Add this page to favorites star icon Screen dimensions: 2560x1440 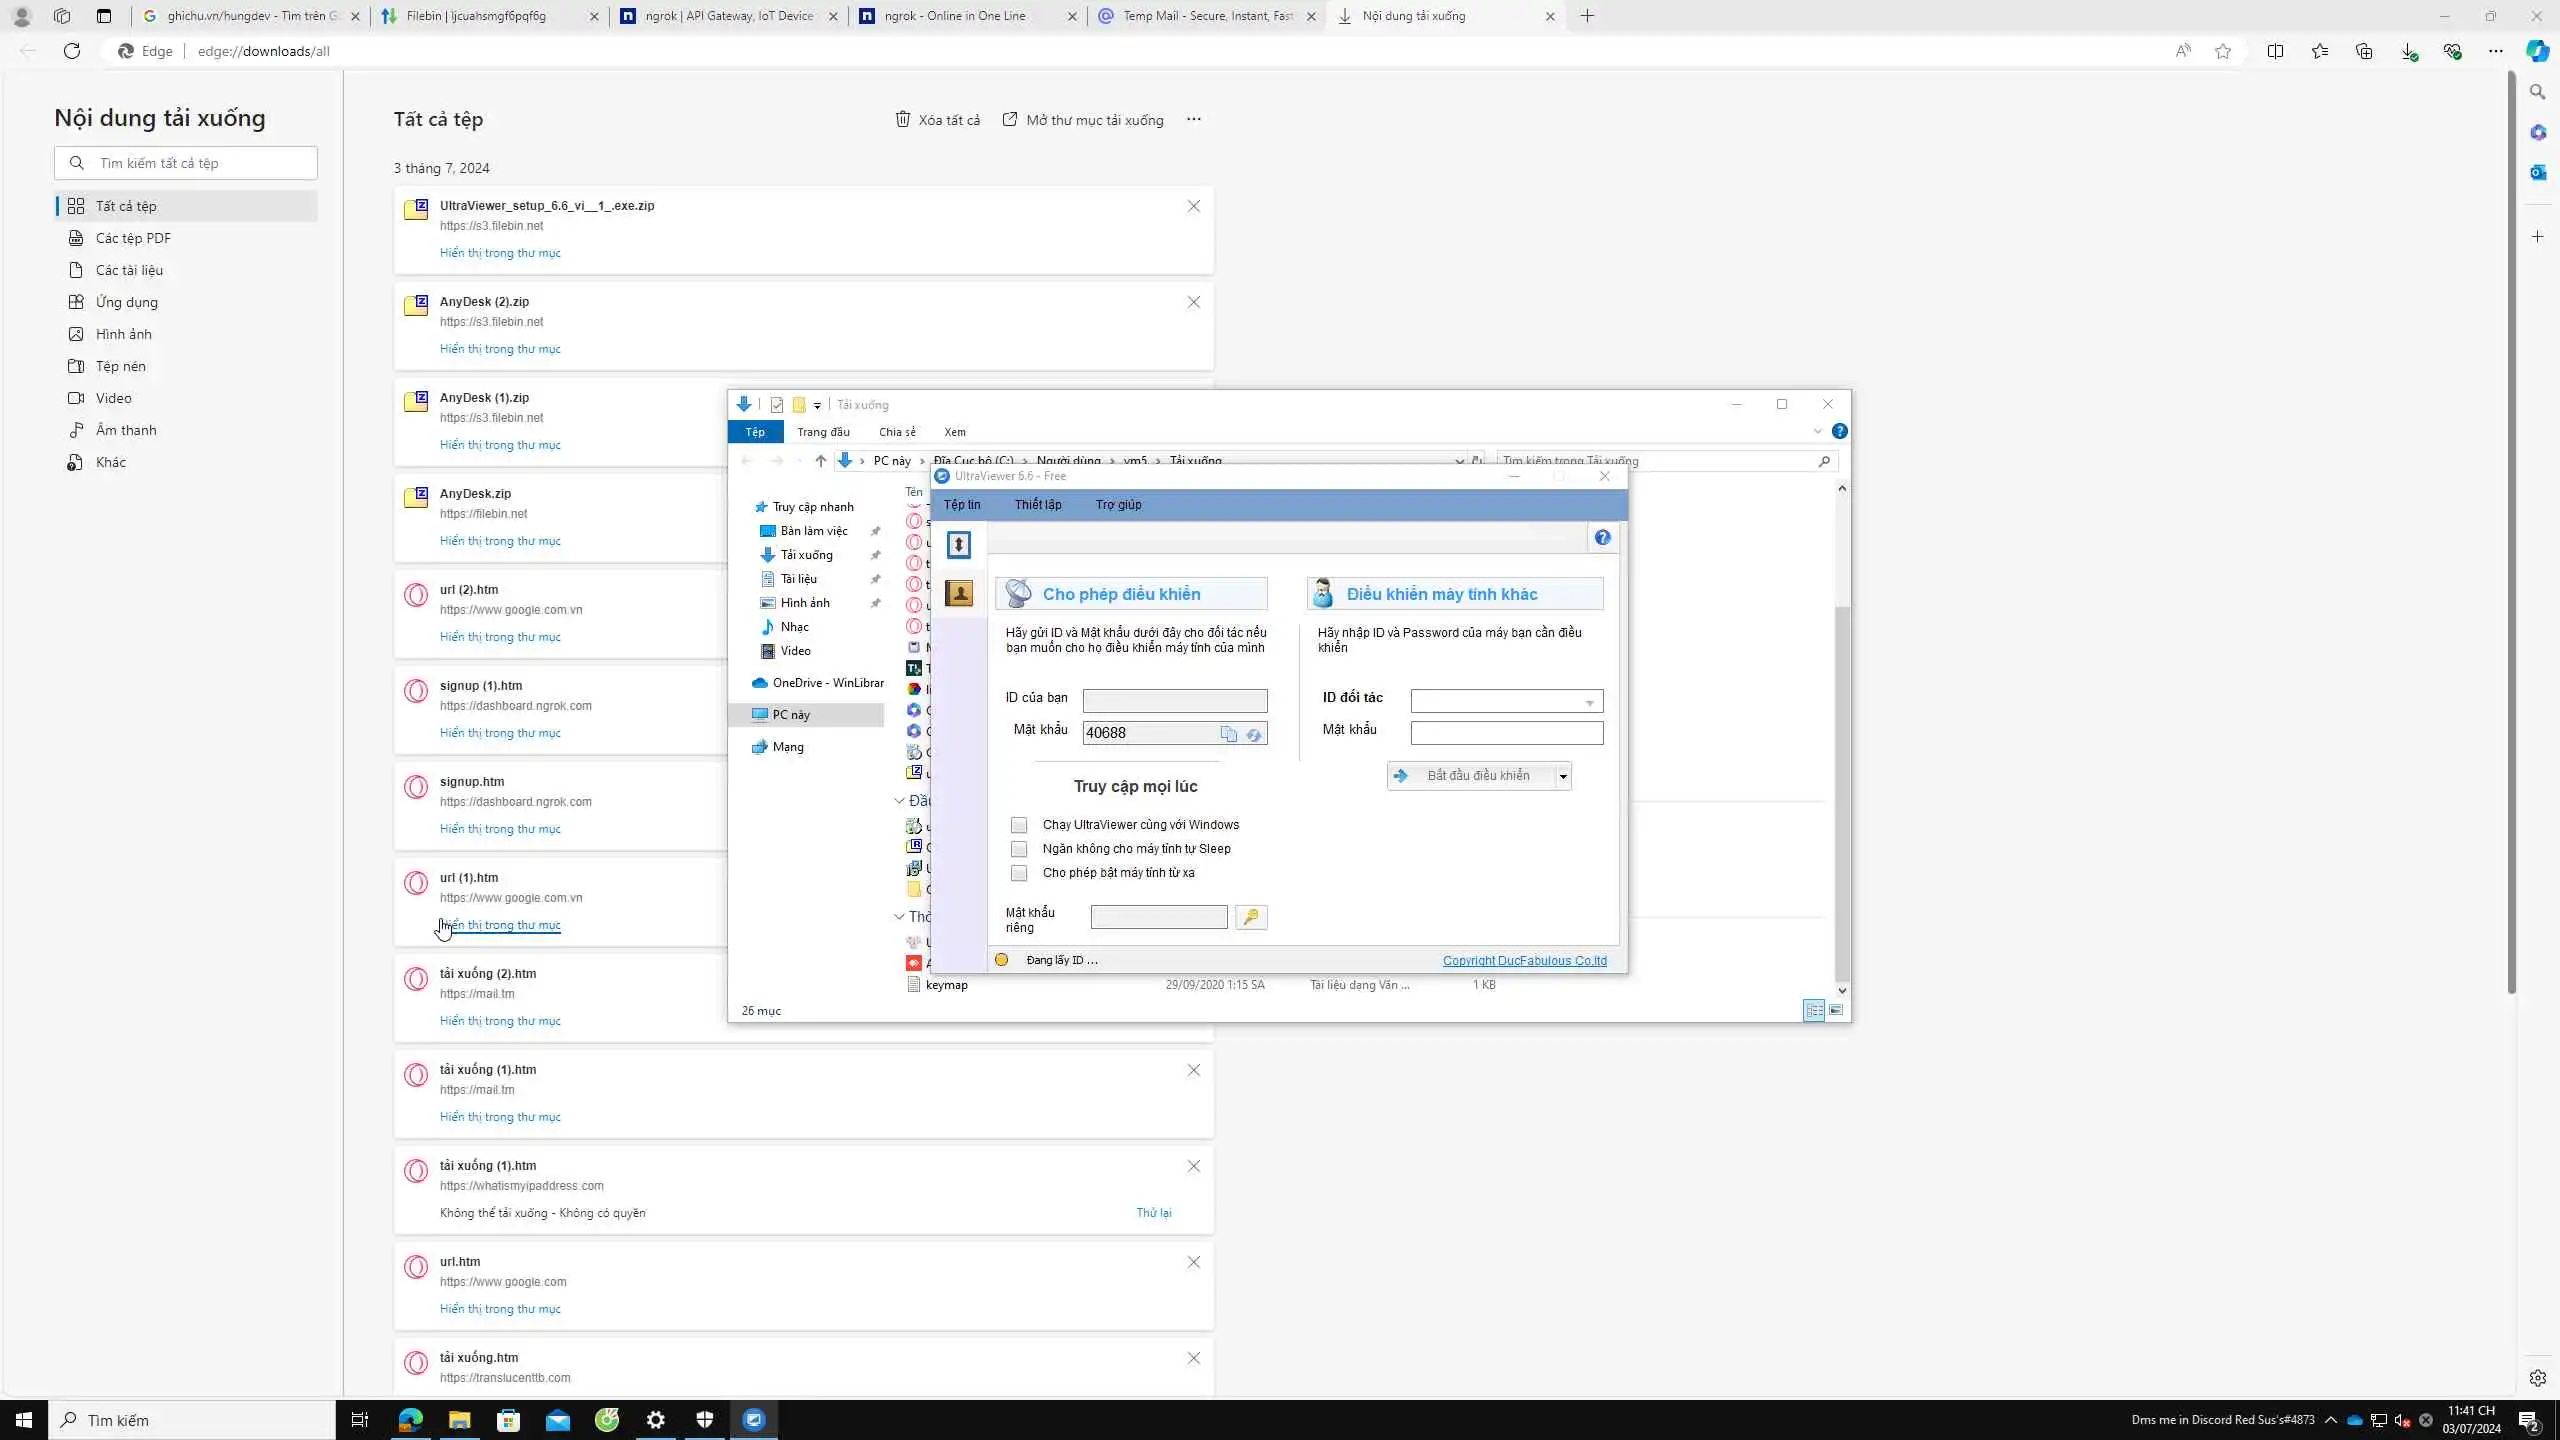point(2222,51)
